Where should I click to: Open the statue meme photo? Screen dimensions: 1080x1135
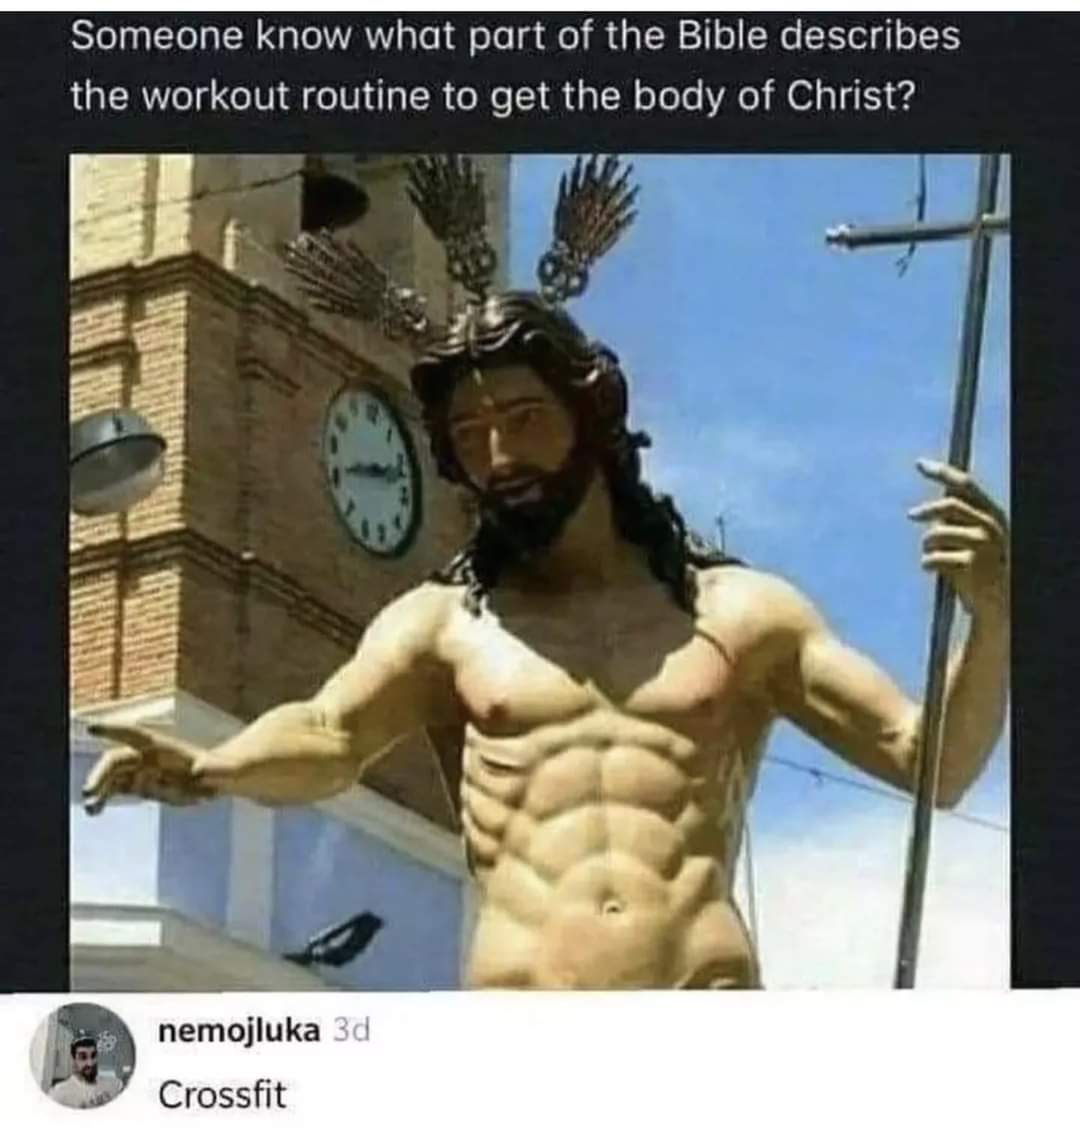(x=540, y=571)
